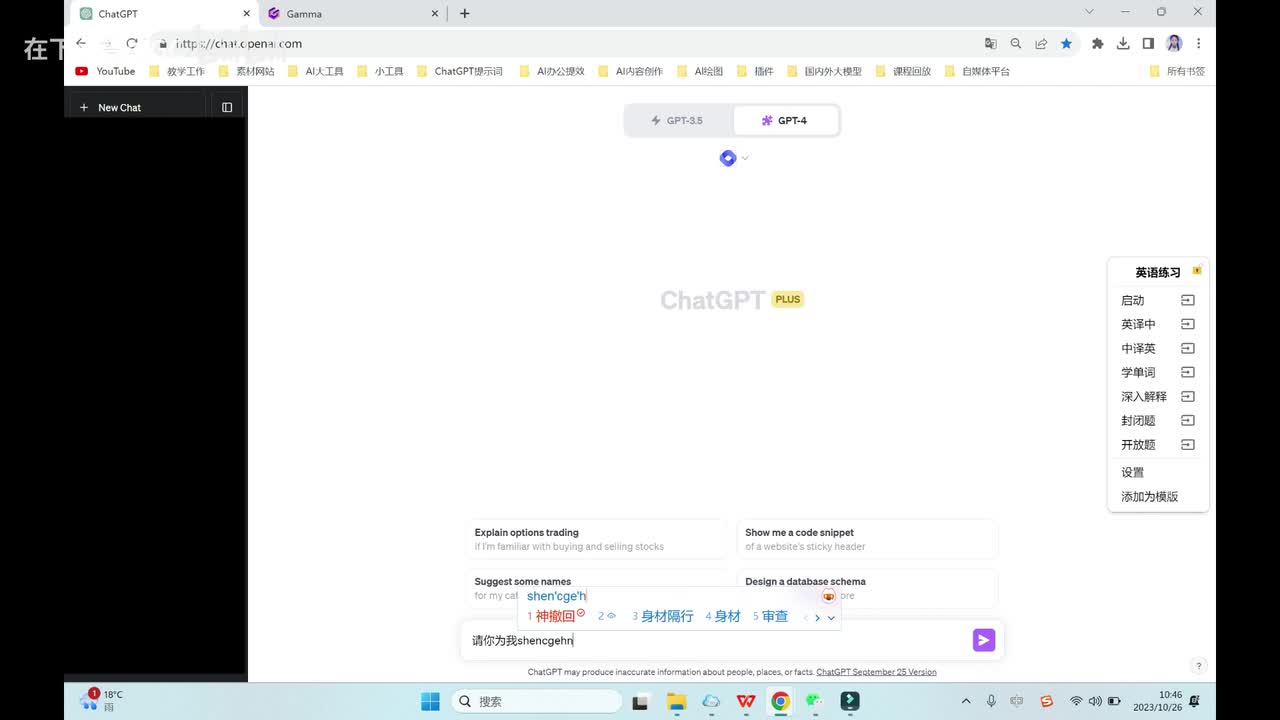The width and height of the screenshot is (1280, 720).
Task: Click the bookmark star in address bar
Action: pos(1066,43)
